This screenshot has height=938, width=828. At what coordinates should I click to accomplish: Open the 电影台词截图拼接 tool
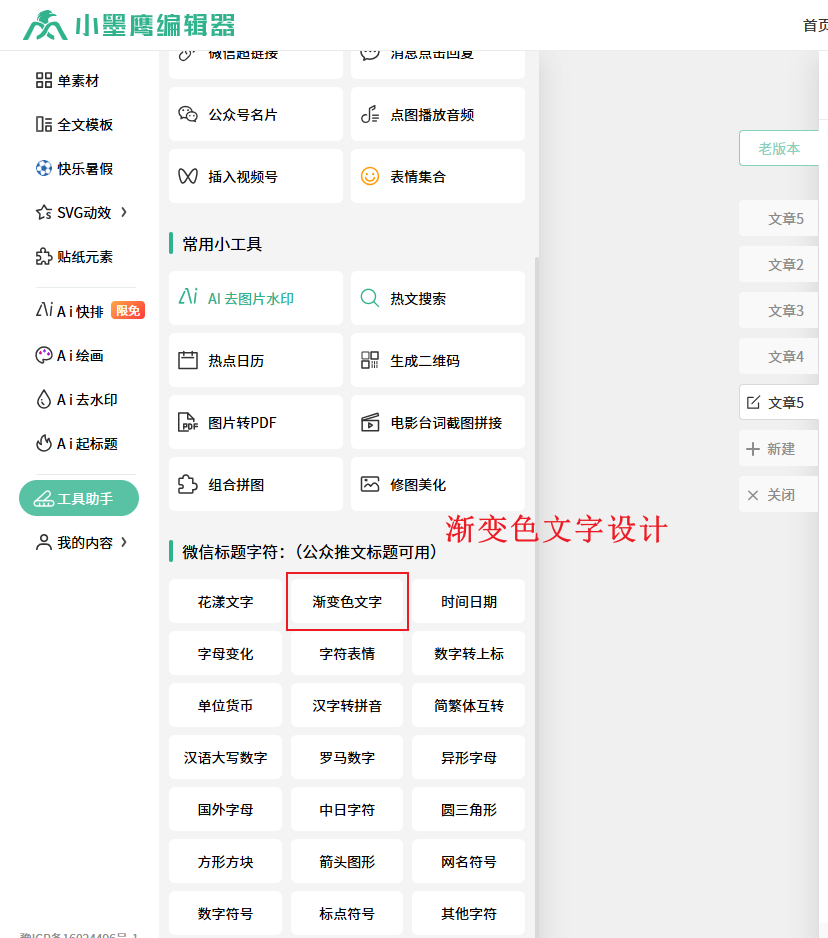[x=438, y=422]
